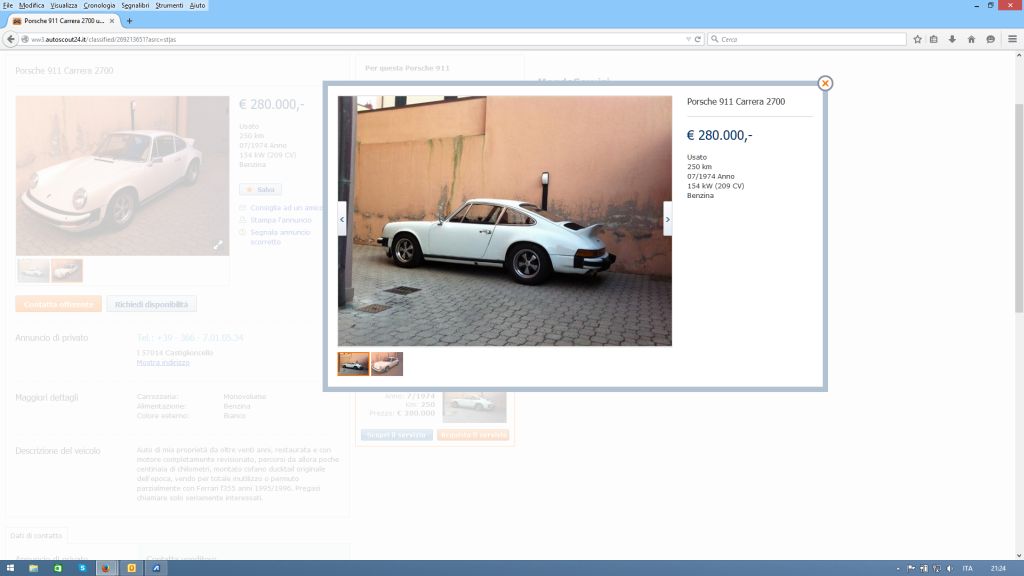Open the Aiuto menu
The width and height of the screenshot is (1024, 576).
(x=197, y=5)
